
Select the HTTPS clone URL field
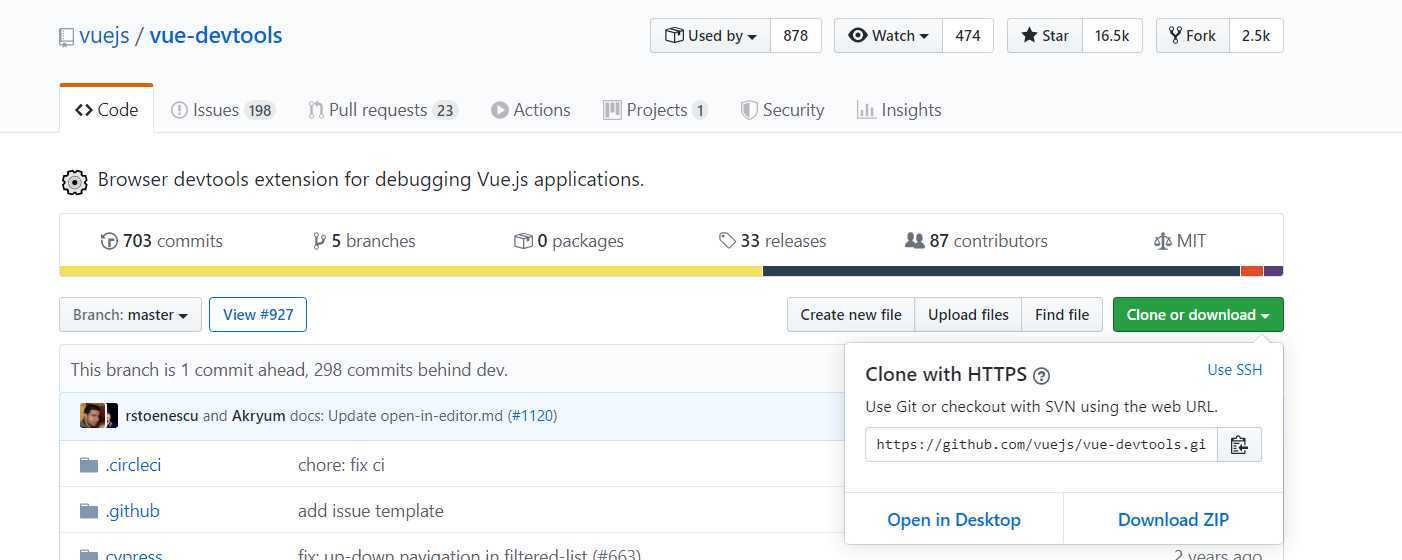[x=1041, y=445]
